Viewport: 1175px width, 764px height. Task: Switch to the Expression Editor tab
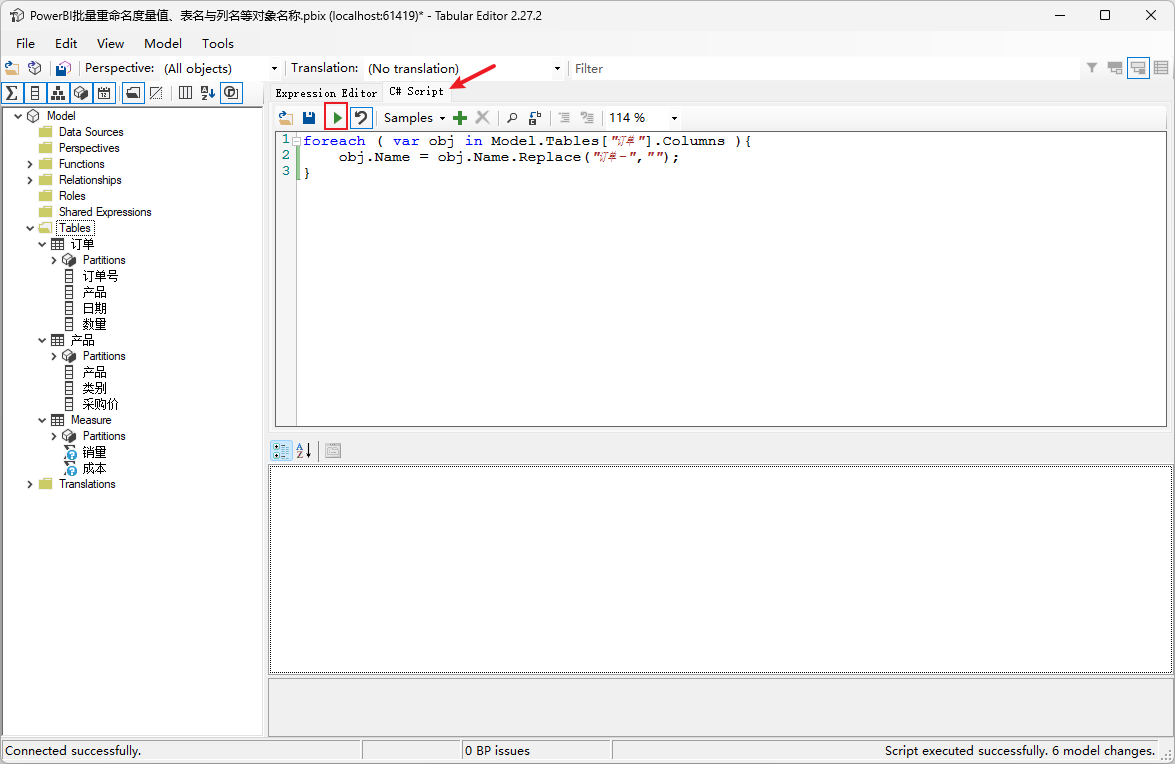326,93
